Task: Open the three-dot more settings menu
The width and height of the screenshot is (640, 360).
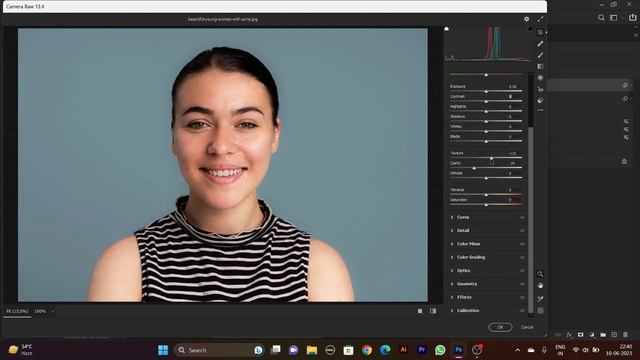Action: coord(540,110)
